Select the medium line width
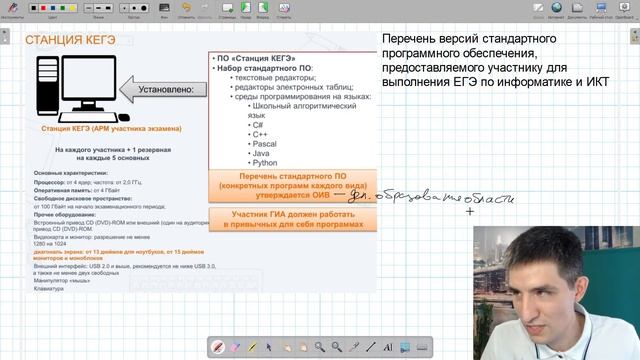This screenshot has height=360, width=640. [x=98, y=8]
